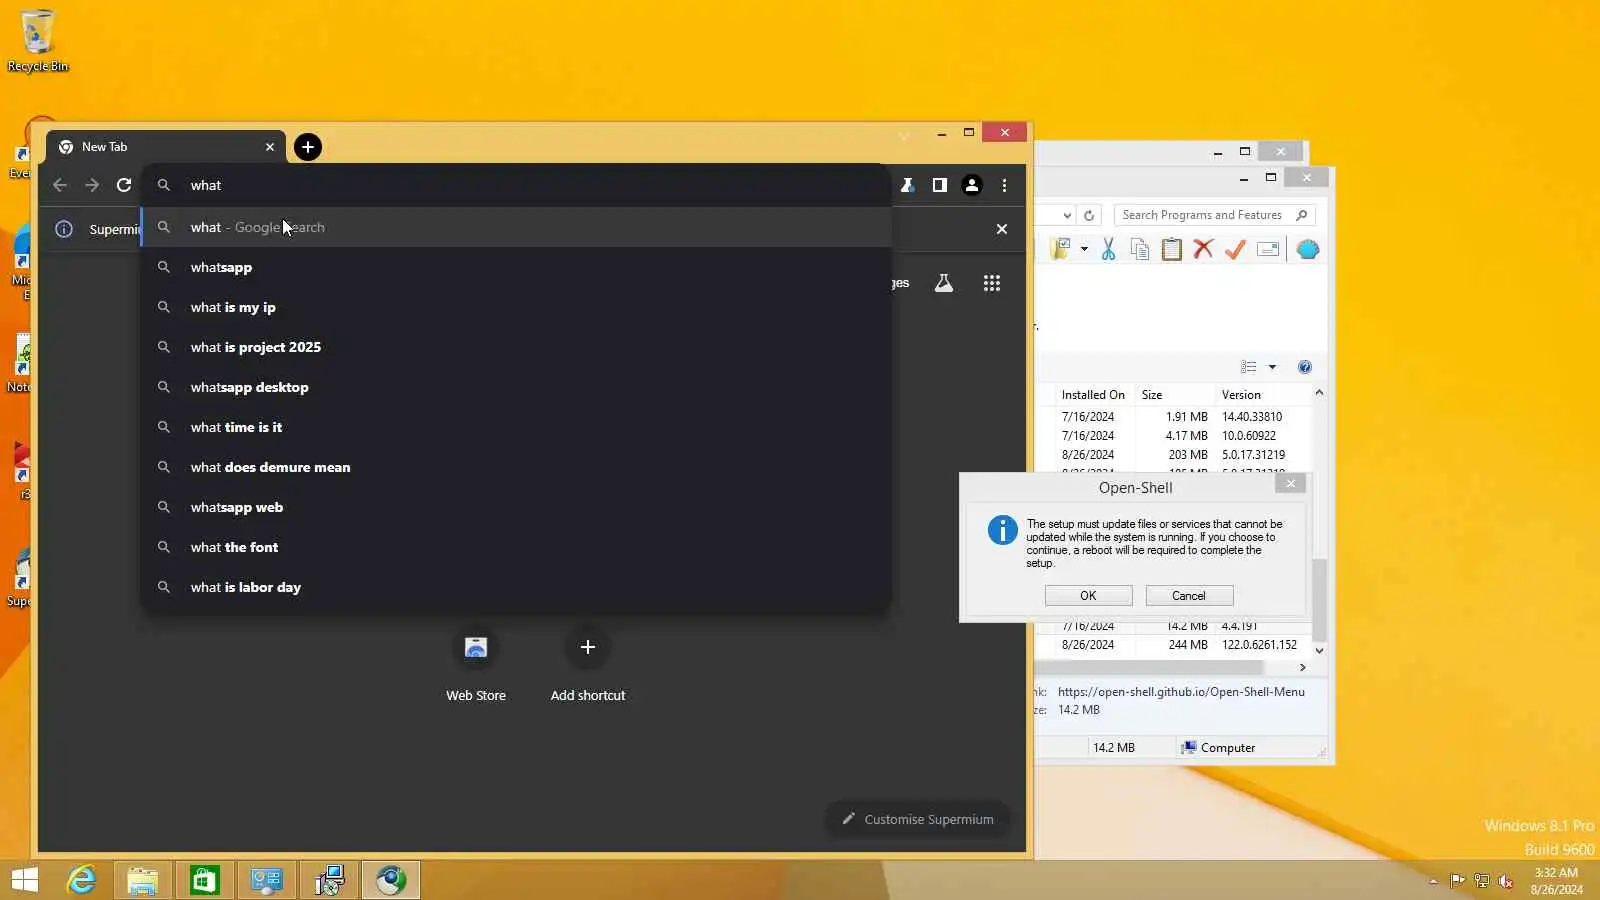
Task: Click Search Programs and Features box
Action: click(x=1213, y=215)
